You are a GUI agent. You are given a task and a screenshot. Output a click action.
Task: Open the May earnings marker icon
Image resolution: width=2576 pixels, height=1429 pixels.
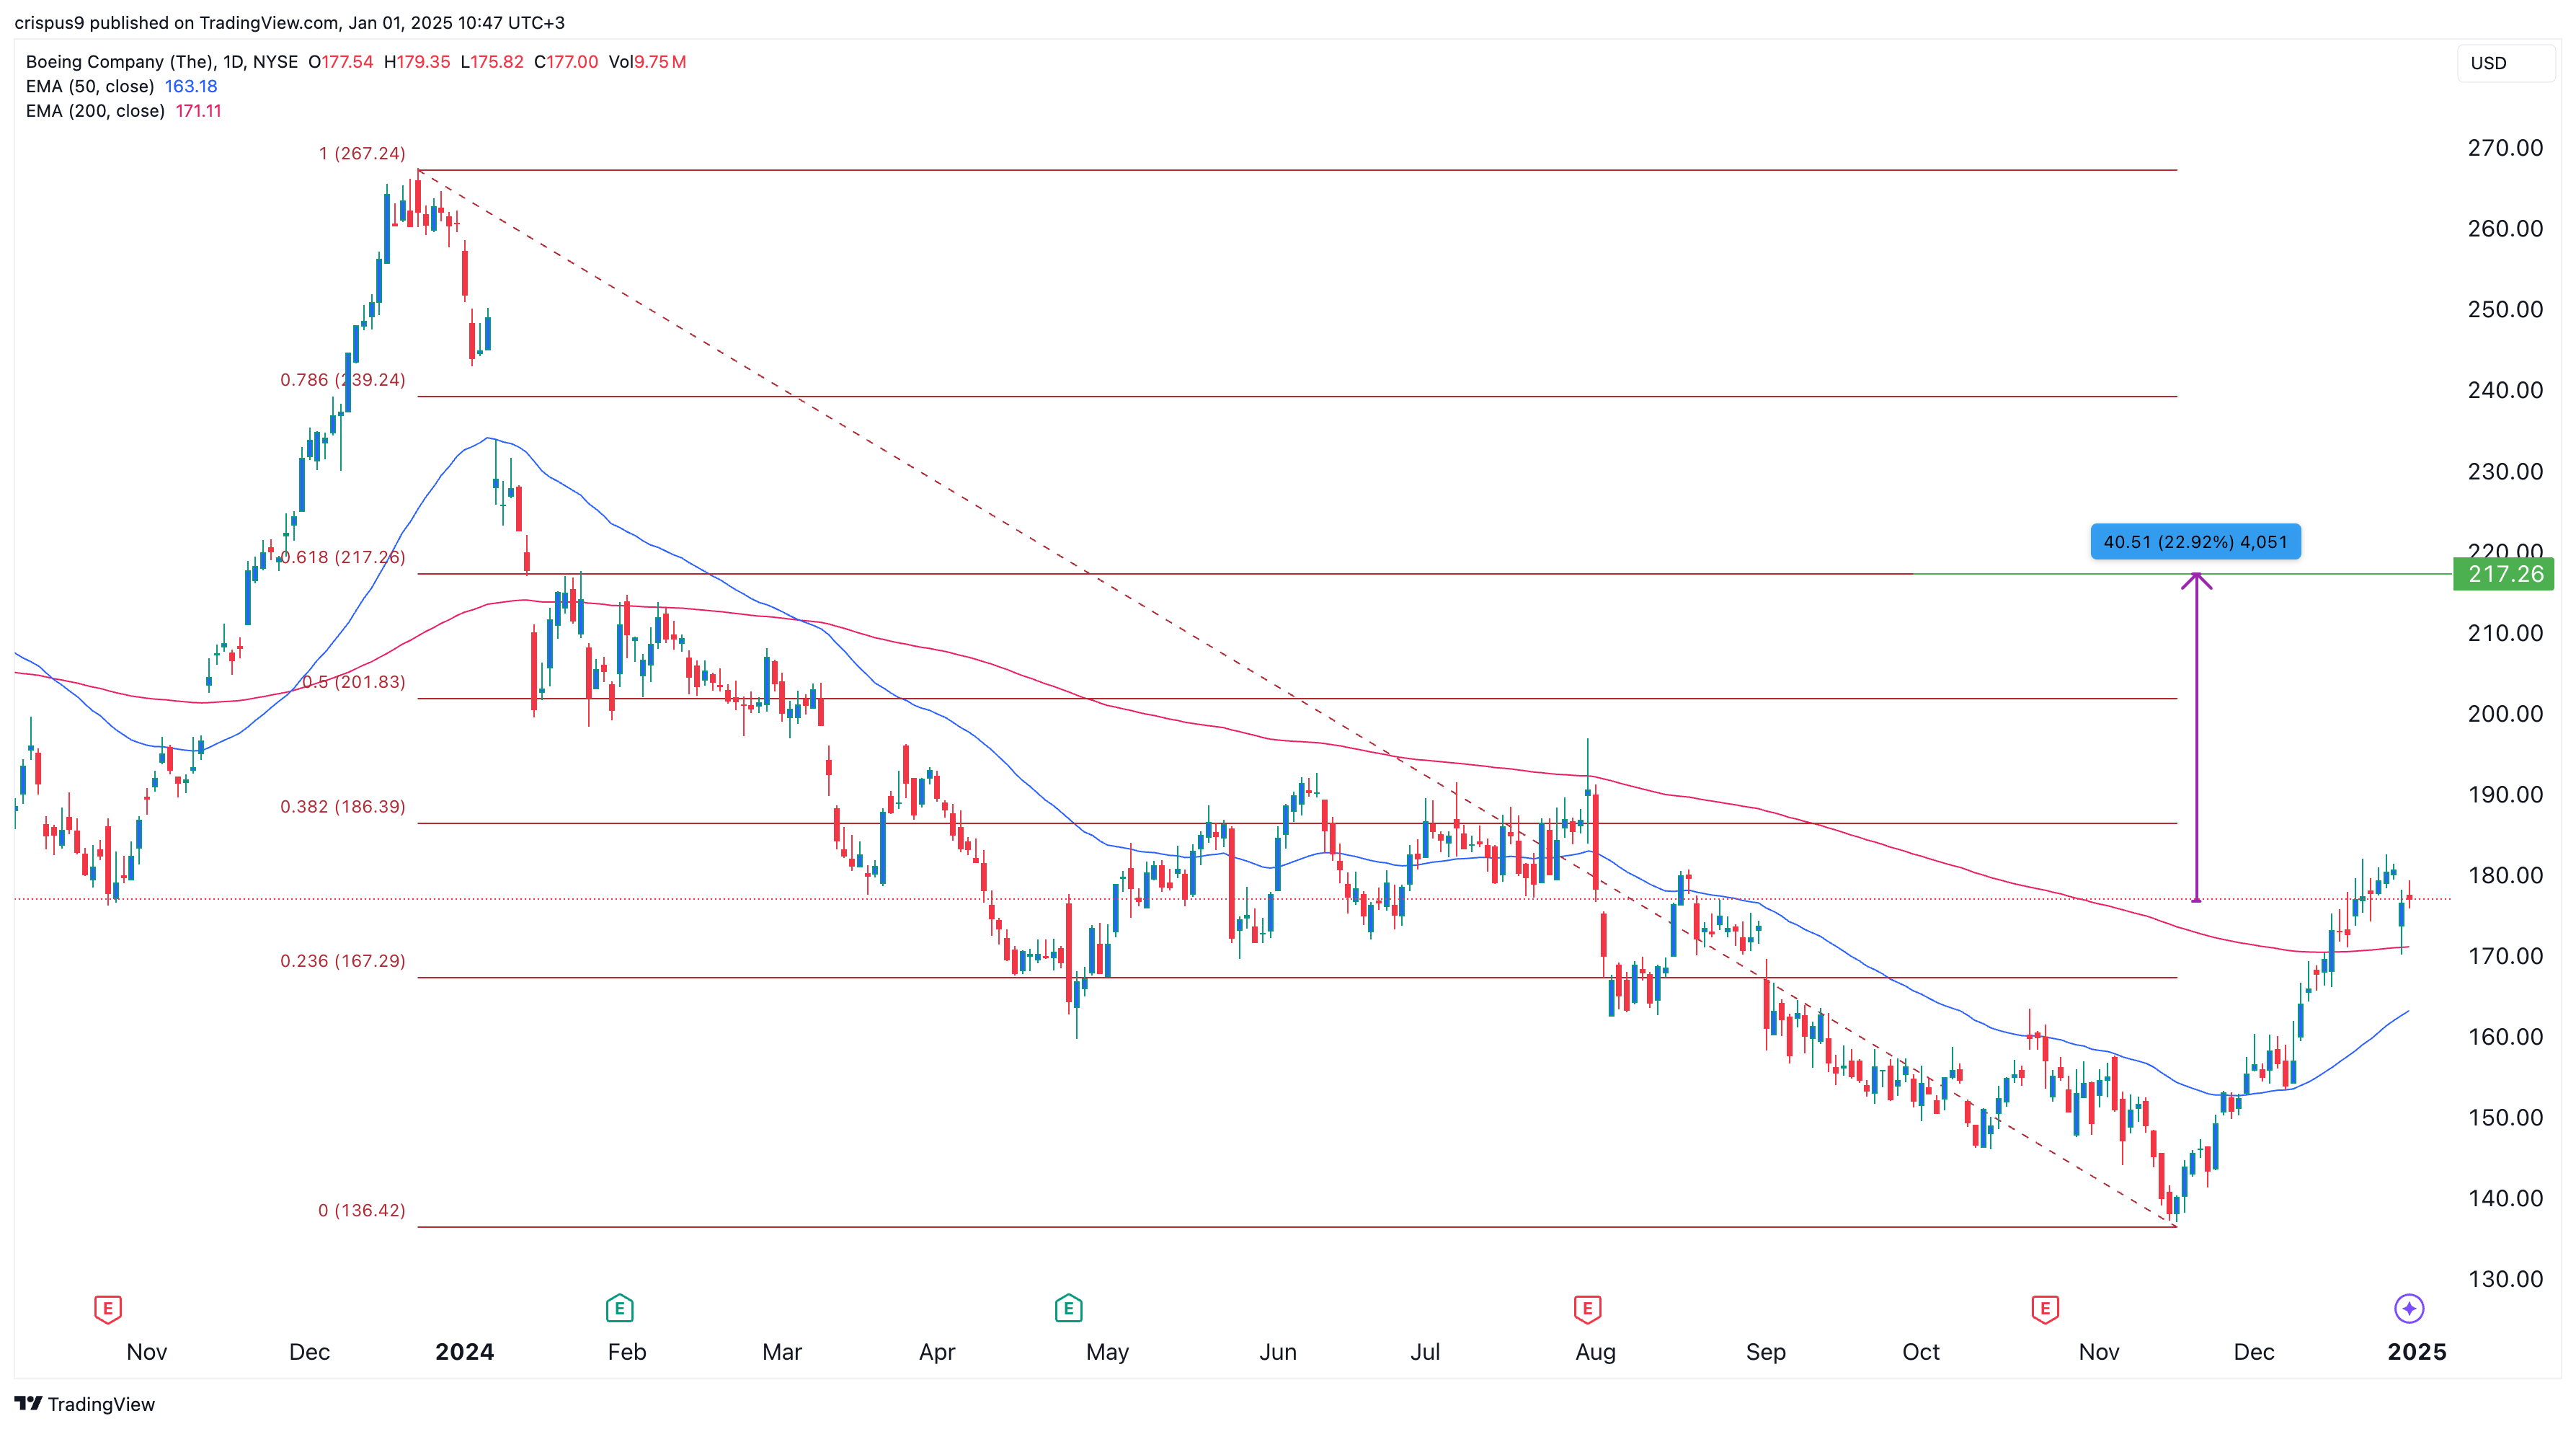pos(1068,1308)
